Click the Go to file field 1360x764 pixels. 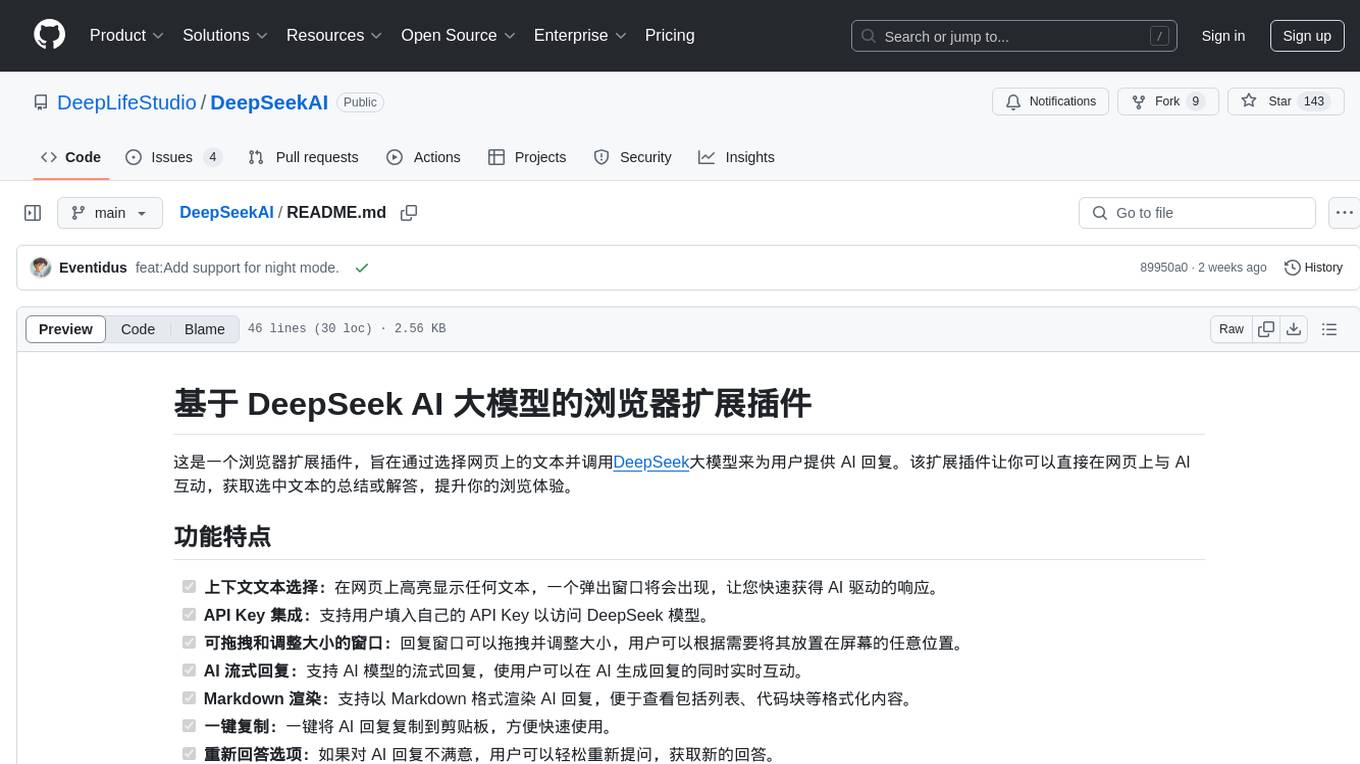click(x=1197, y=213)
